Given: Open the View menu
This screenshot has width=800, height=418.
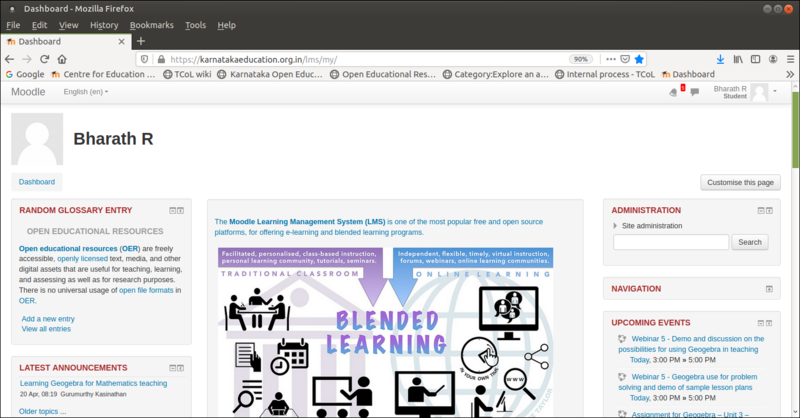Looking at the screenshot, I should tap(68, 25).
